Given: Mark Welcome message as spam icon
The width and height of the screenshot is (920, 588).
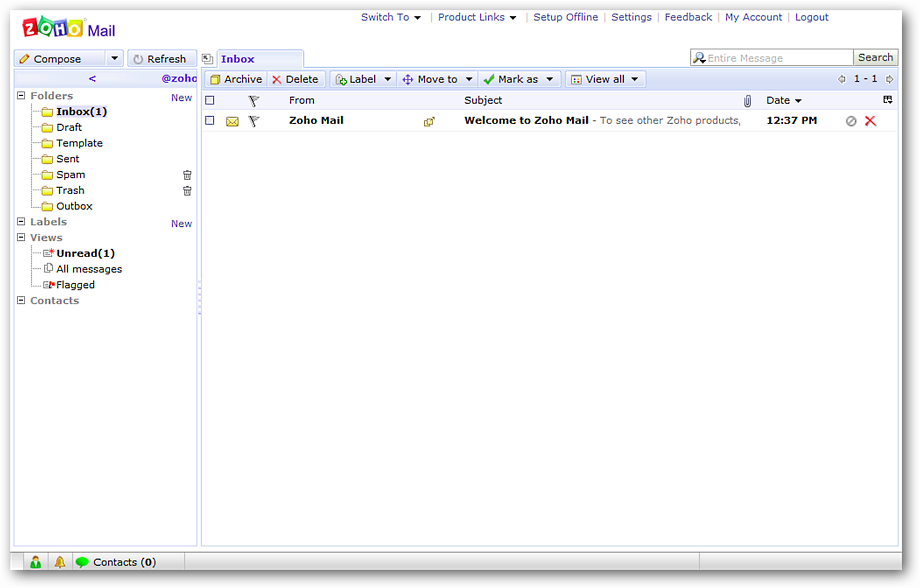Looking at the screenshot, I should pyautogui.click(x=851, y=121).
